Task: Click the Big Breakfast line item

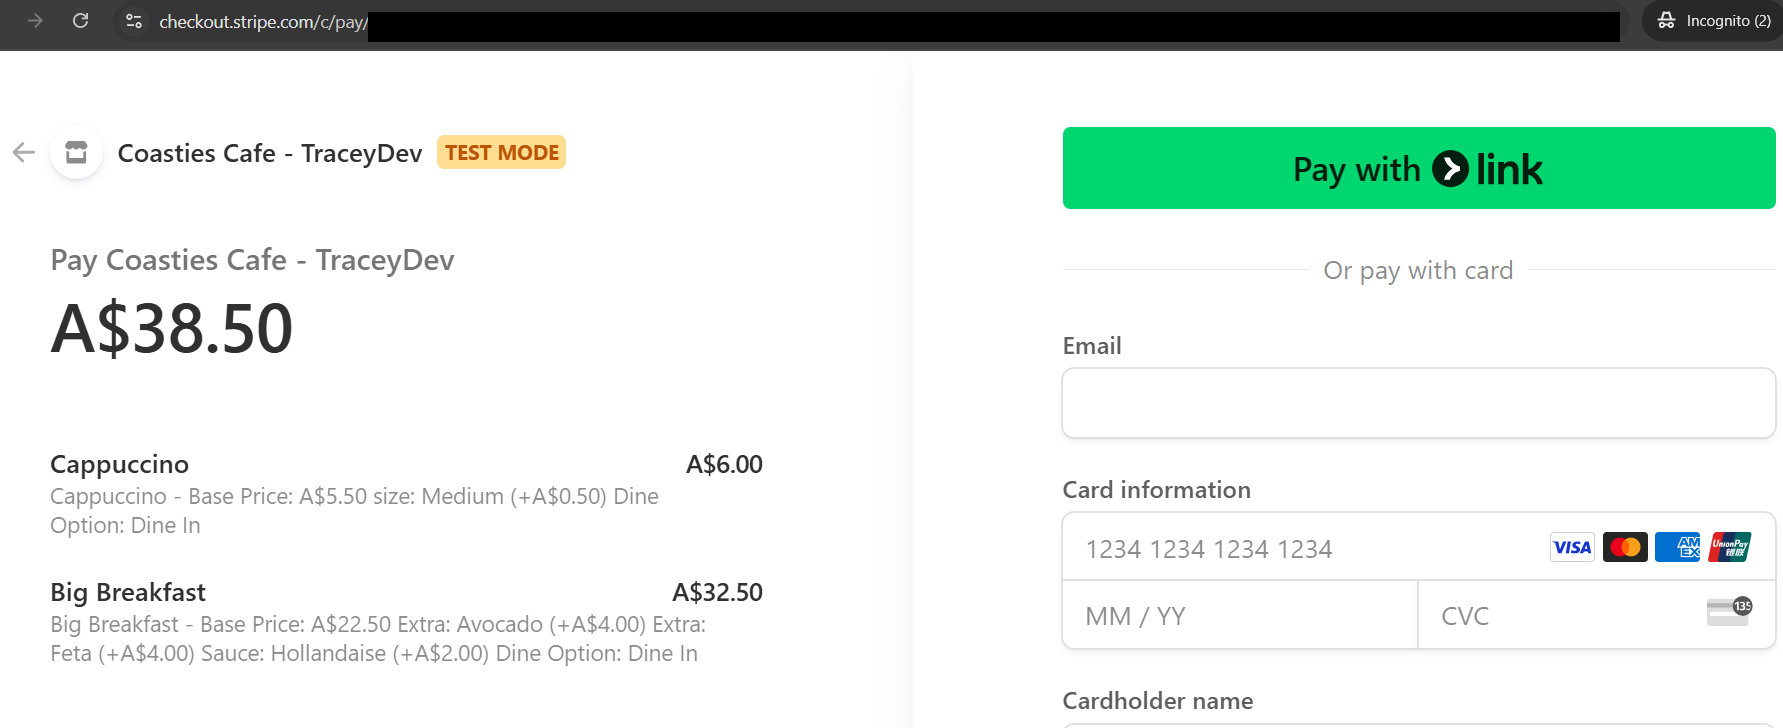Action: coord(128,592)
